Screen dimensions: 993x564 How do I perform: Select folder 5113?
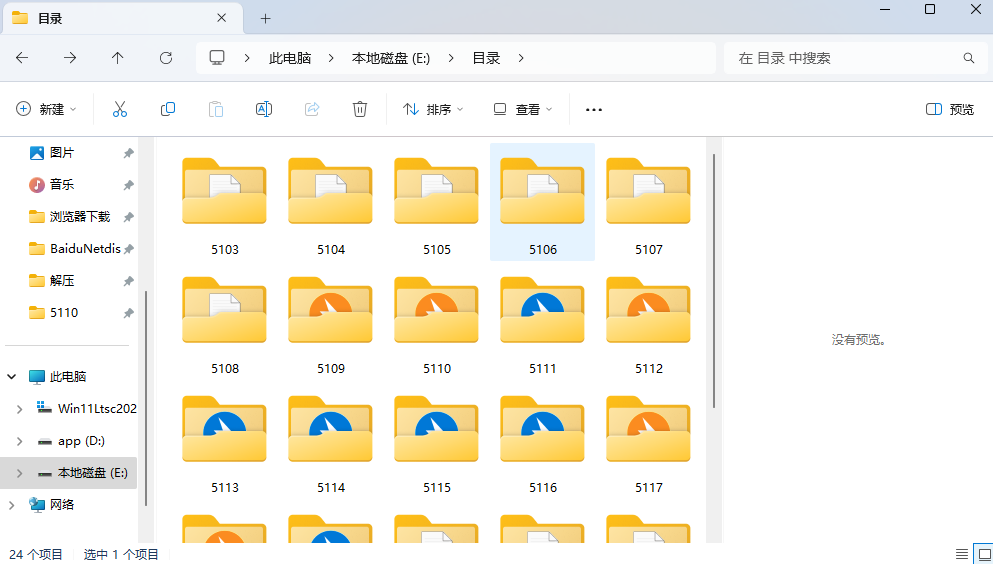(x=224, y=441)
